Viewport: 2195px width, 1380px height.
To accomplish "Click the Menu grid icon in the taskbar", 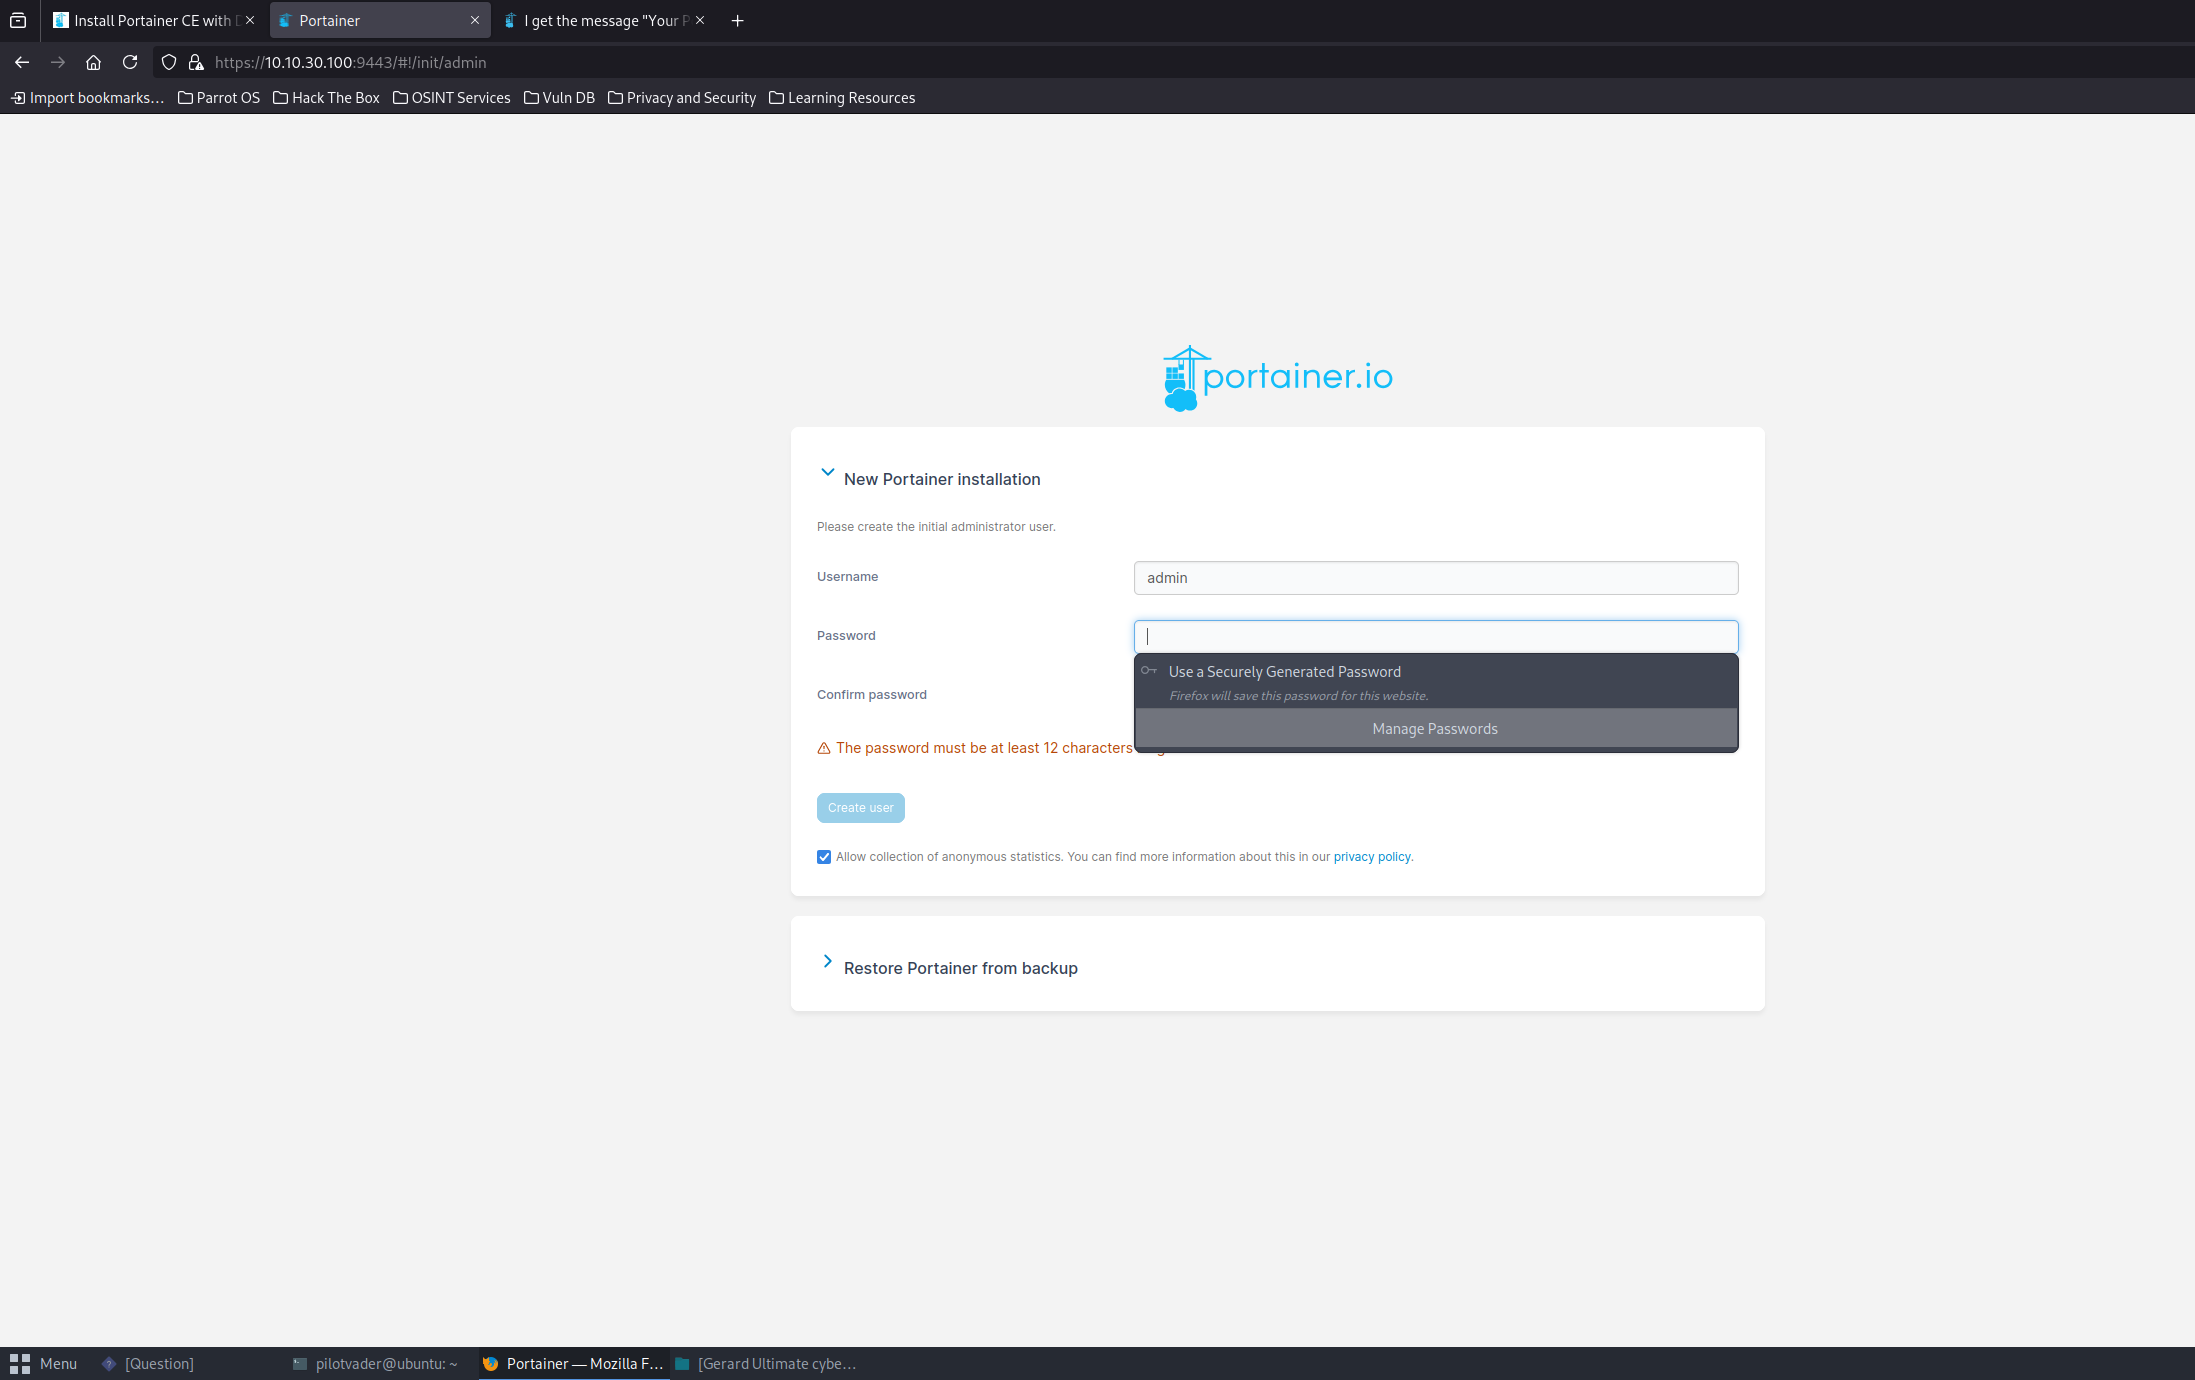I will [20, 1363].
